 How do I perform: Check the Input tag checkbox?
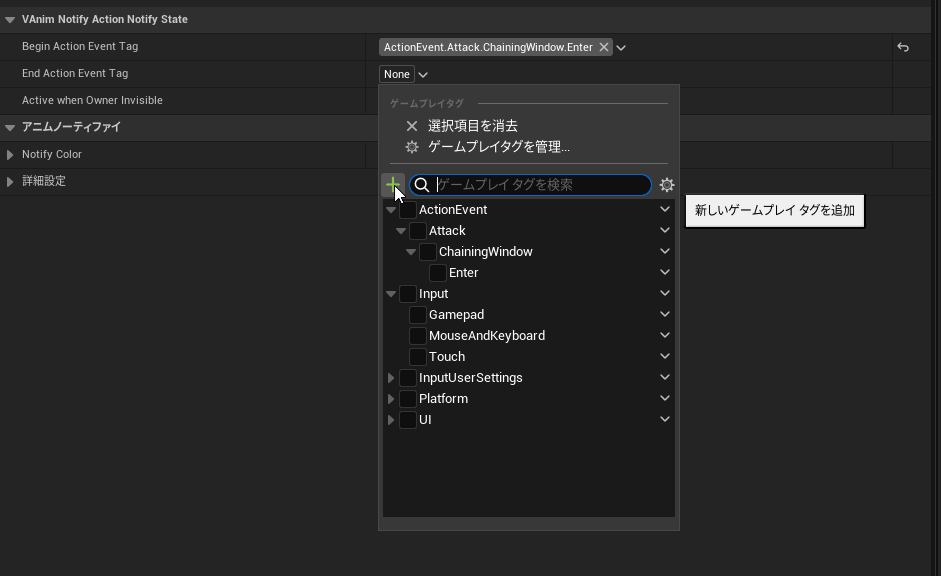[x=408, y=294]
